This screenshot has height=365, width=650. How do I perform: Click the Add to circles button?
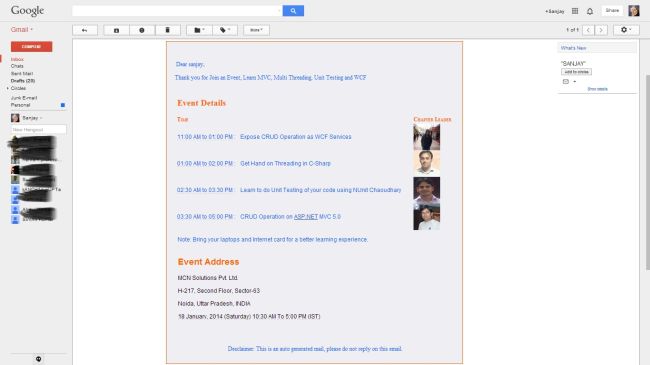click(577, 72)
